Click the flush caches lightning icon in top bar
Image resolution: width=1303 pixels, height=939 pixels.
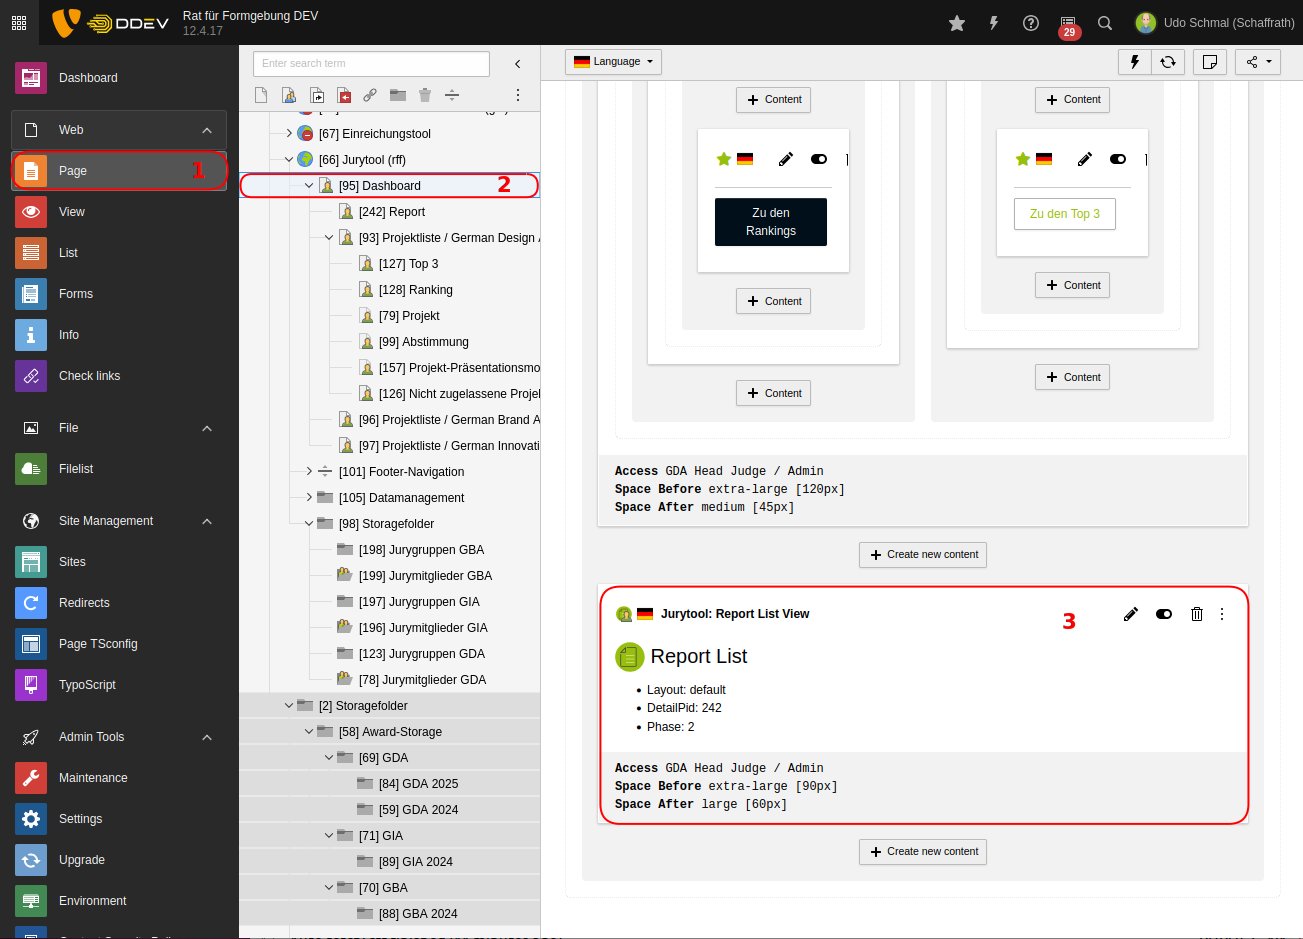(993, 23)
